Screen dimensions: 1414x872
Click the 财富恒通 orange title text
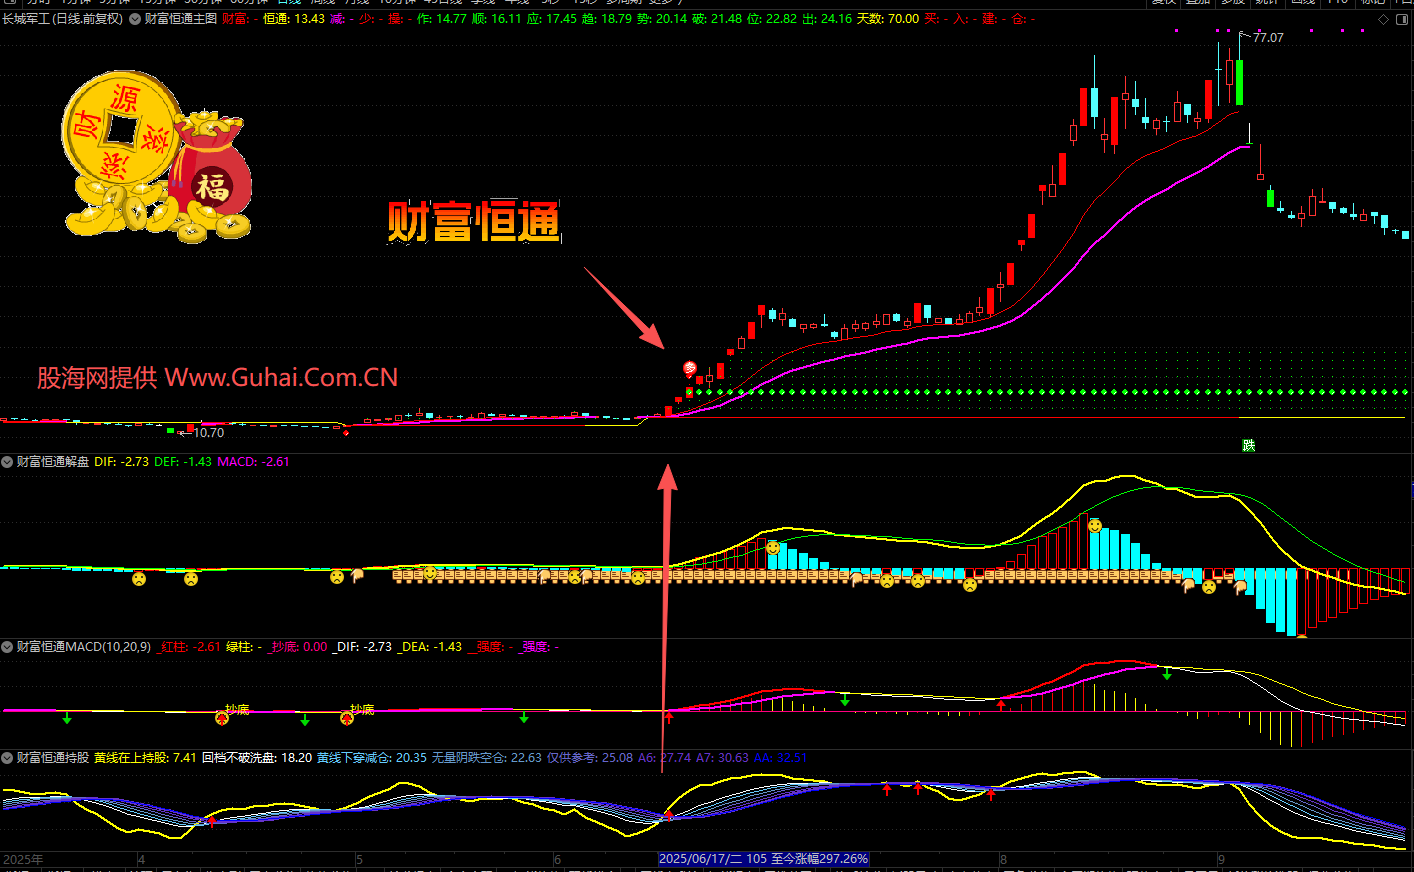[x=473, y=222]
